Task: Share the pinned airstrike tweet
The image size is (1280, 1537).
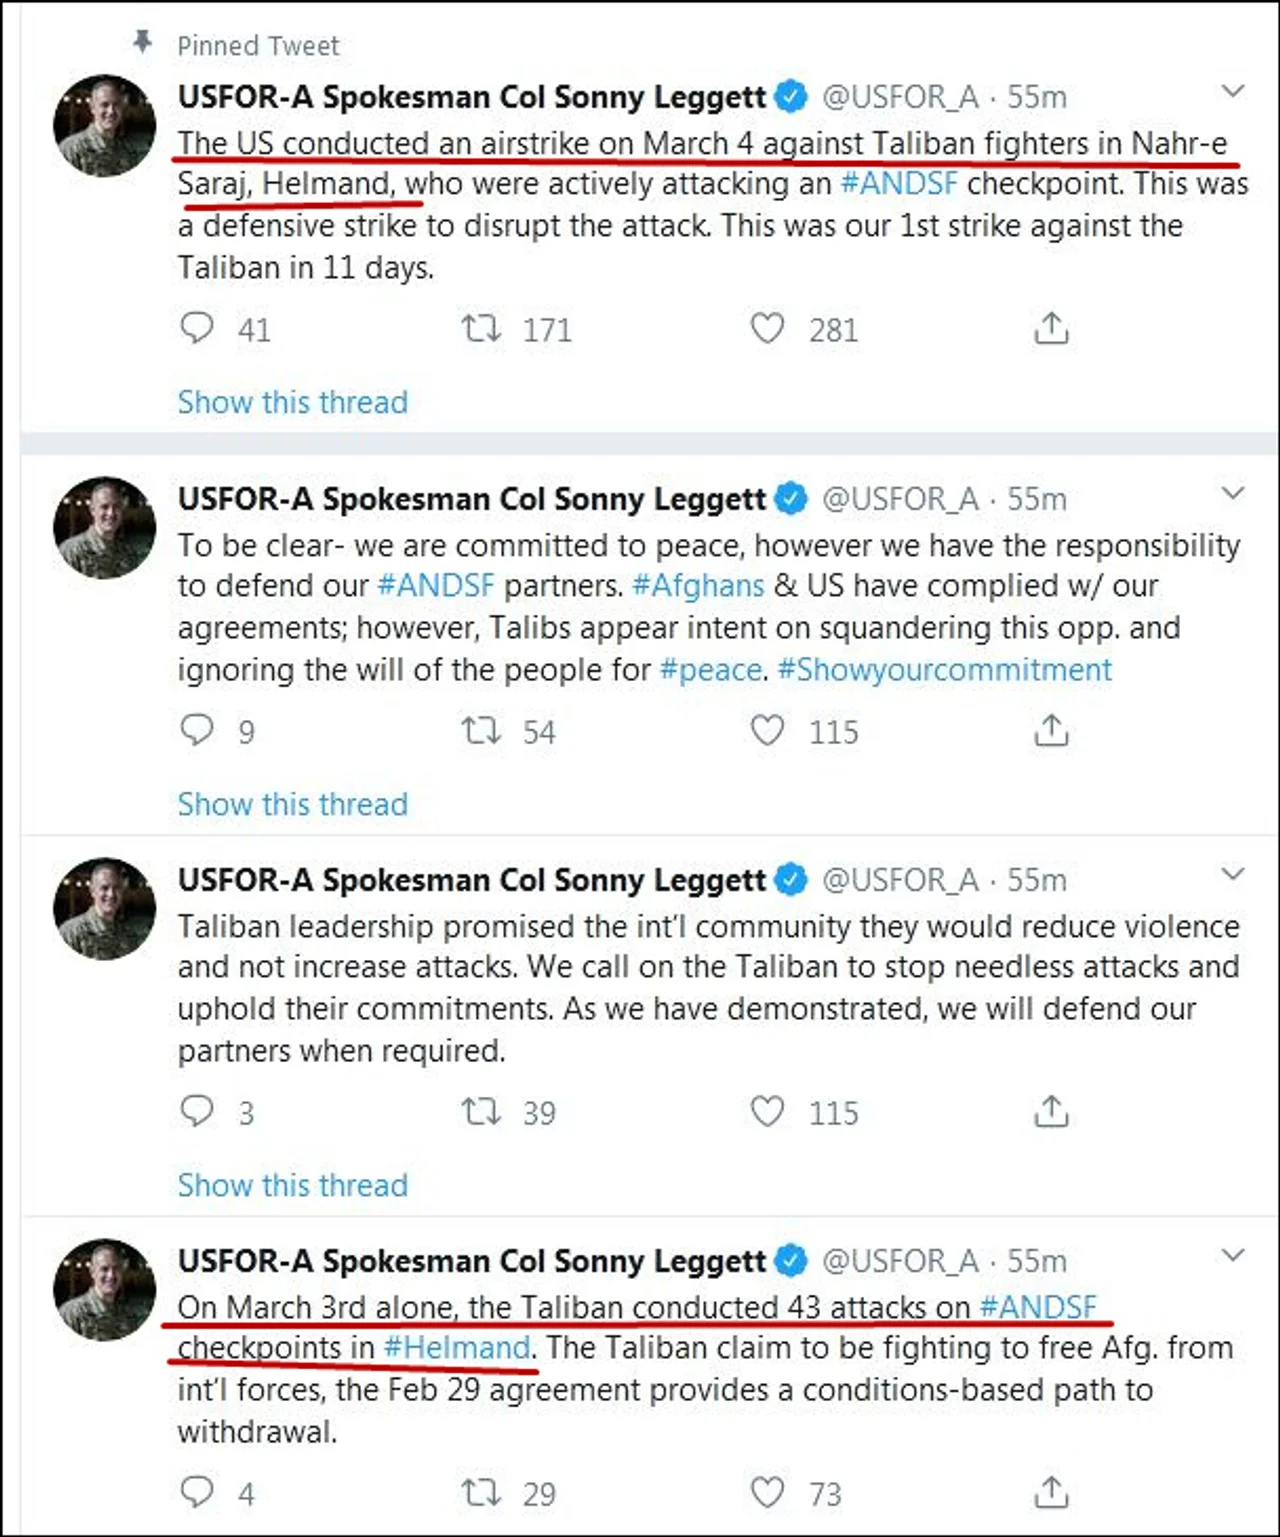Action: (1051, 328)
